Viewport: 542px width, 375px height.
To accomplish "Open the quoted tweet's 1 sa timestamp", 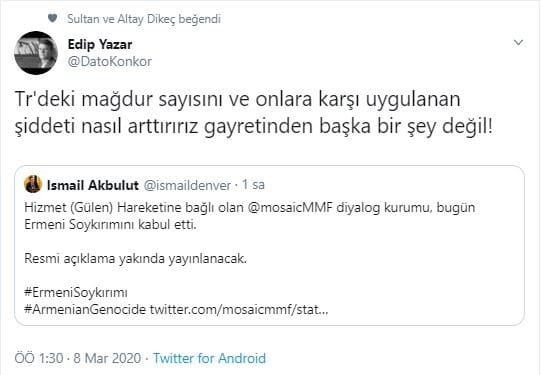I will tap(253, 185).
